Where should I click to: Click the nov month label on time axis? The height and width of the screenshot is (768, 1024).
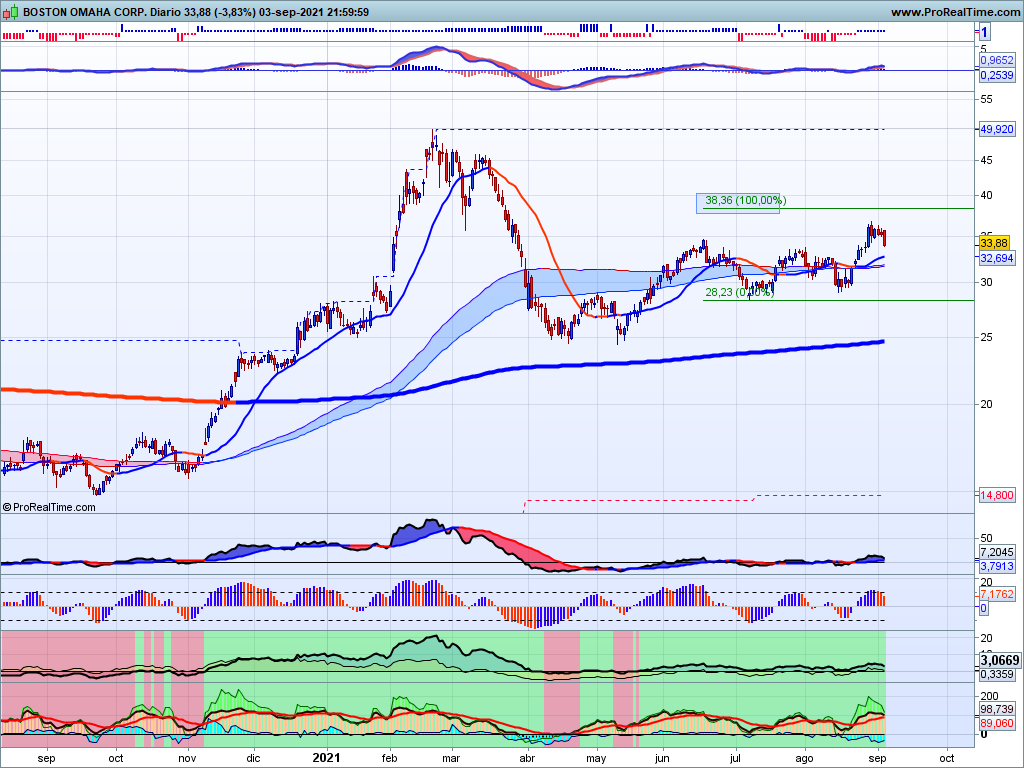pyautogui.click(x=187, y=758)
